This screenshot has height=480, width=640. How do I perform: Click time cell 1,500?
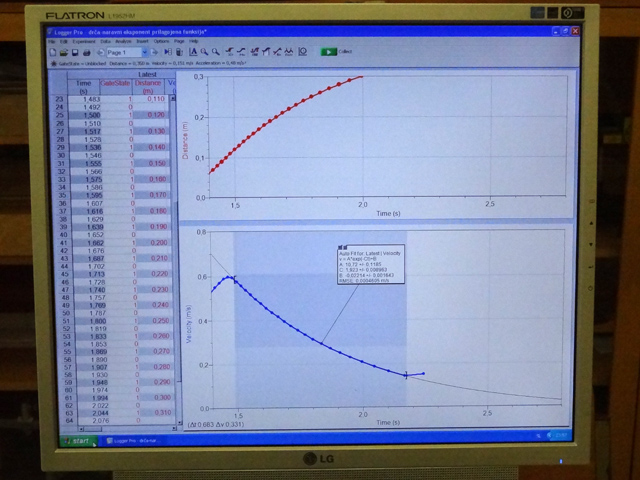point(92,115)
